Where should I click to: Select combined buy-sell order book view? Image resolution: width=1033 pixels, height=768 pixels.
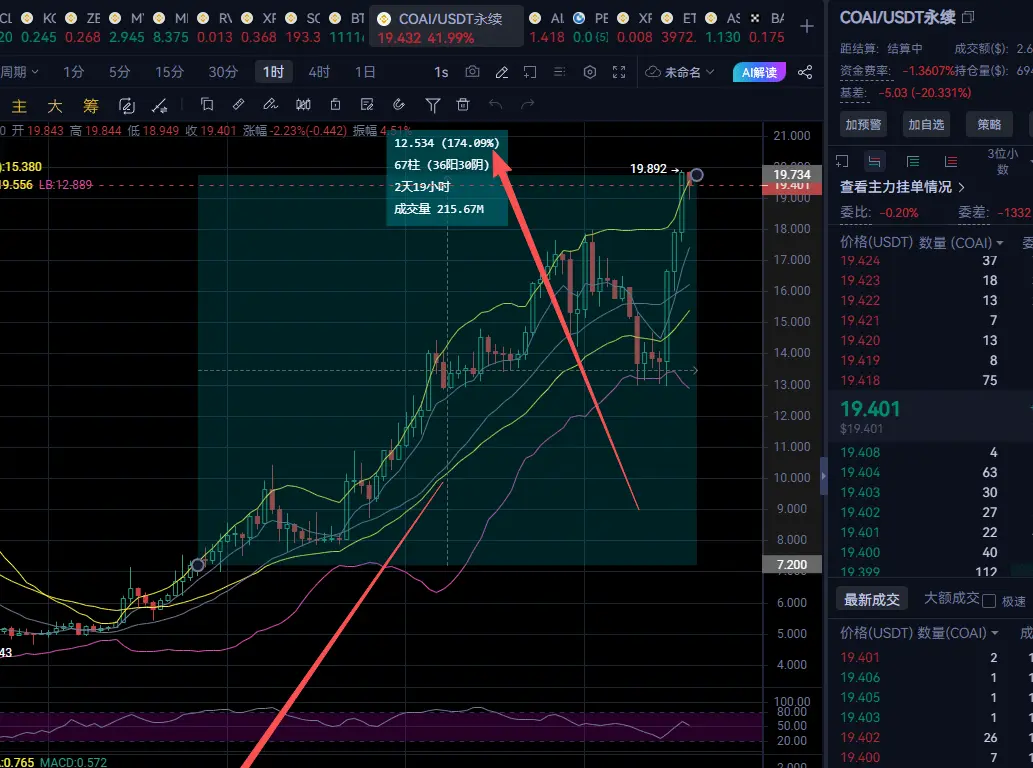pyautogui.click(x=875, y=161)
